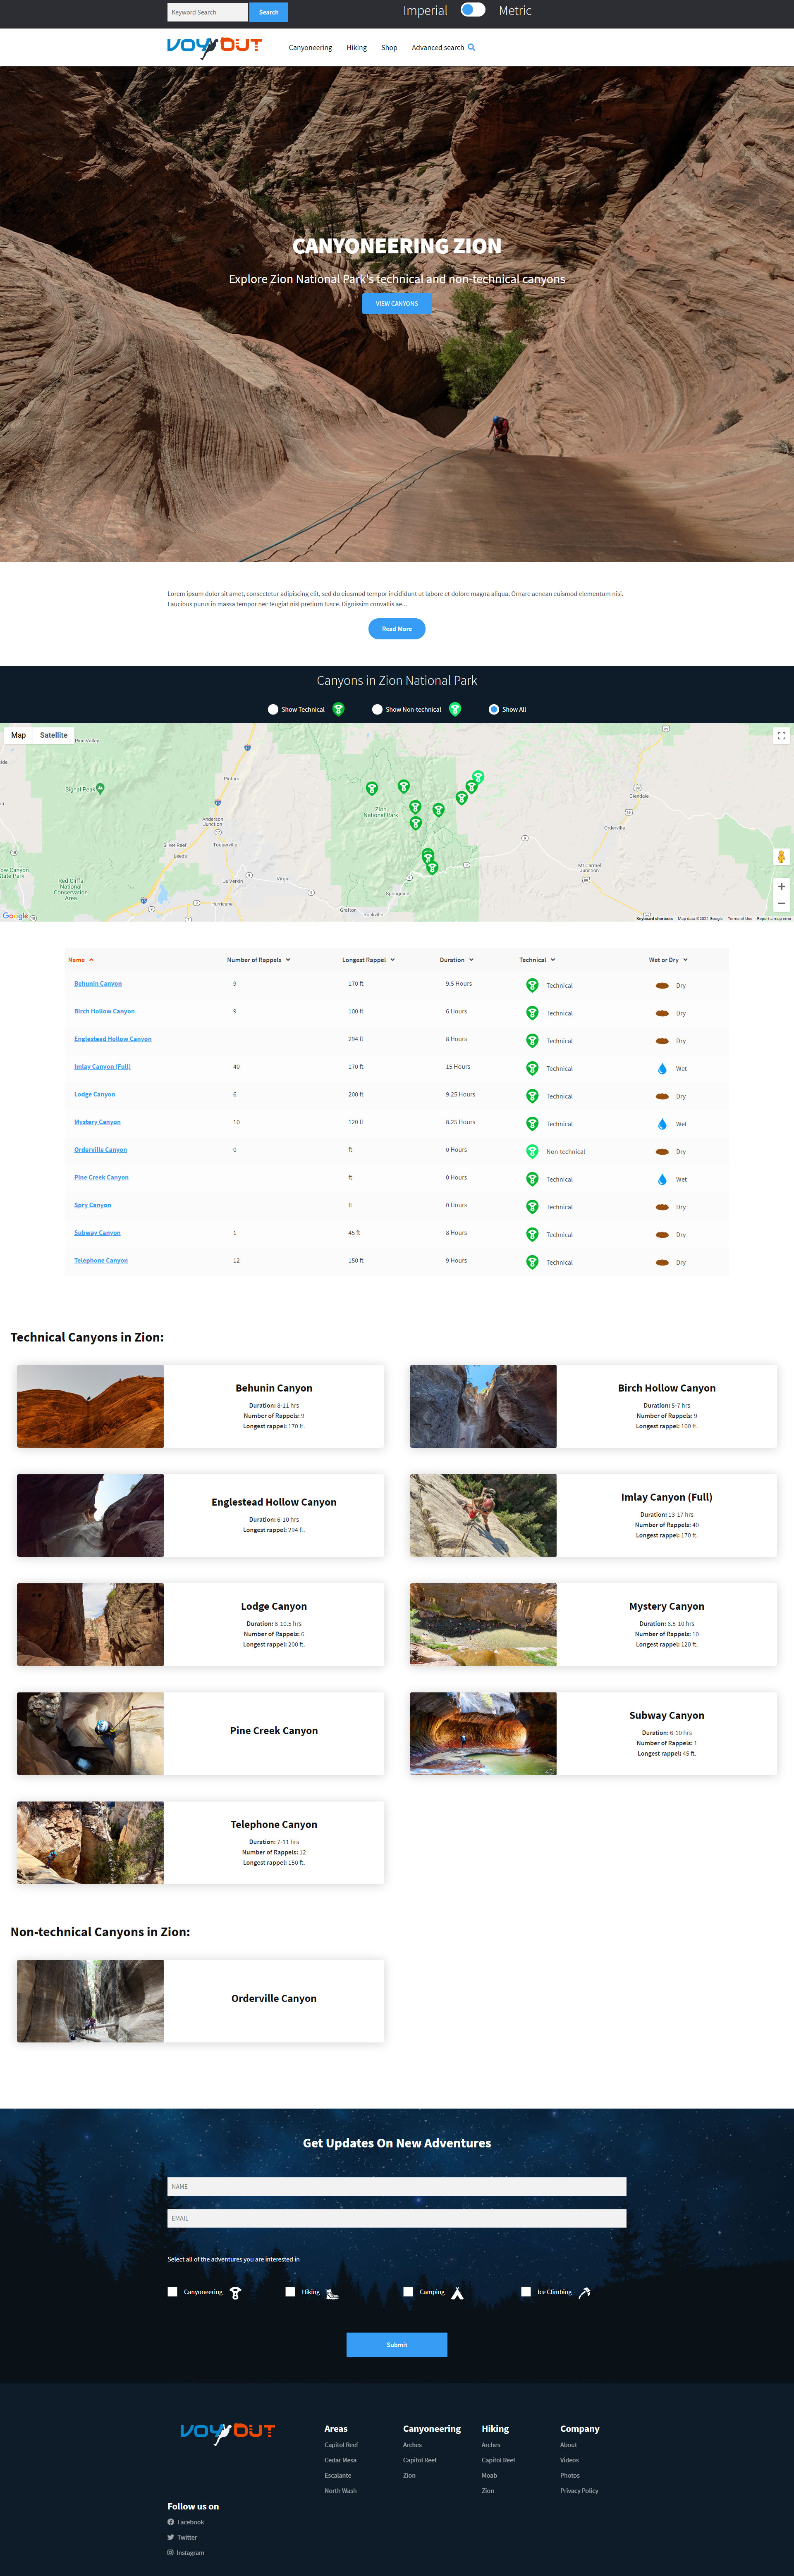
Task: Open Shop nav item
Action: click(x=389, y=47)
